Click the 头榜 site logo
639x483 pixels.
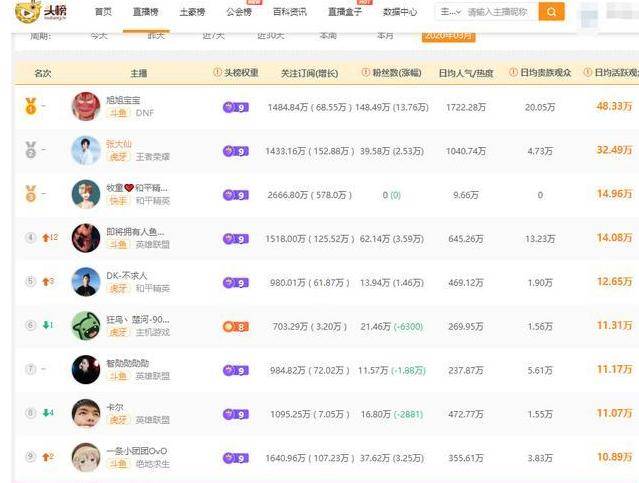click(40, 11)
